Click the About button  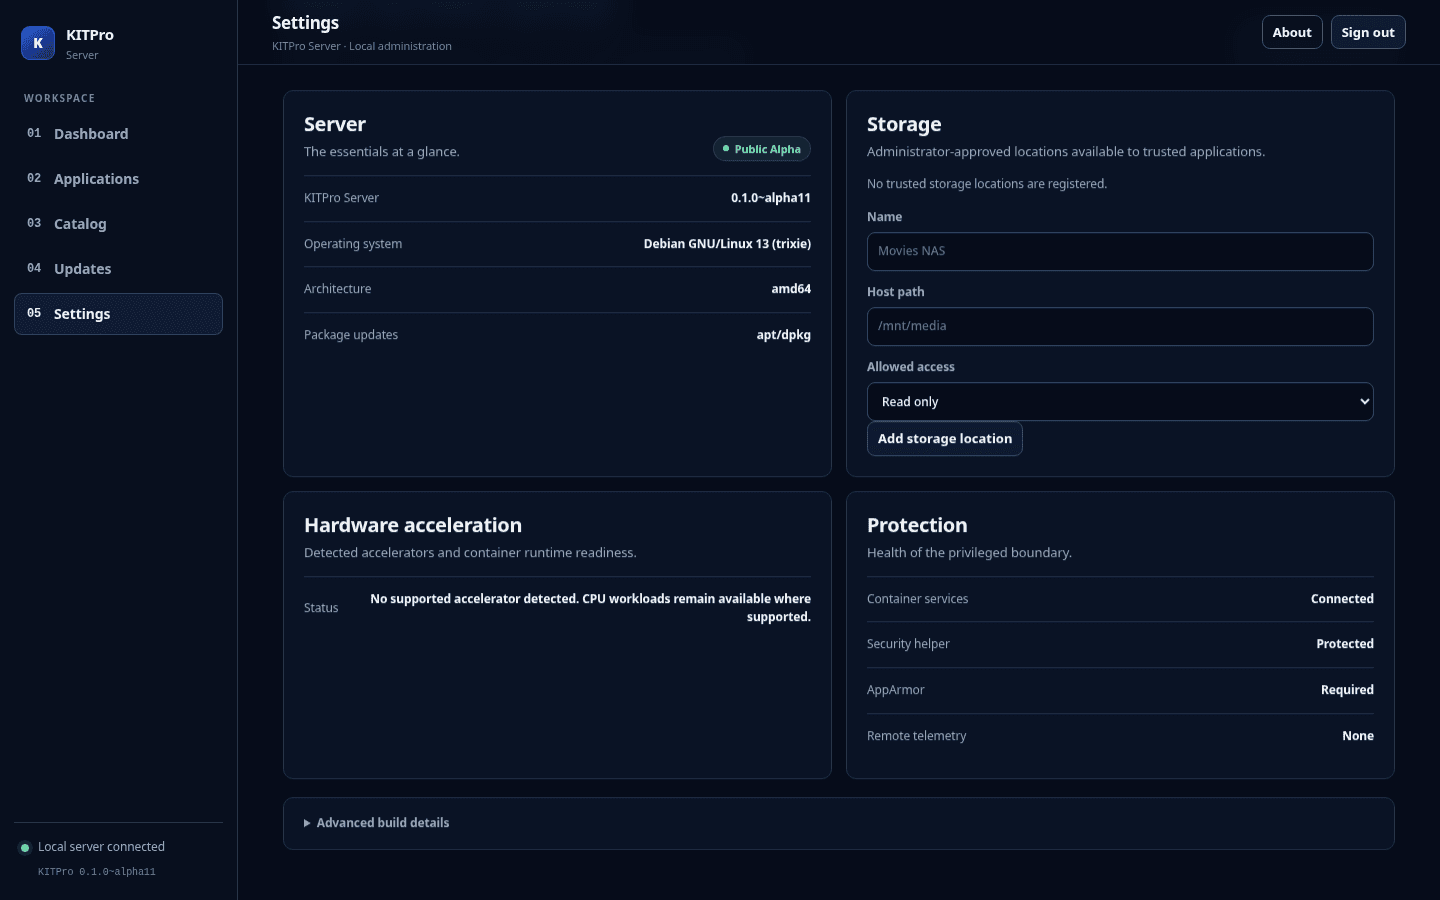1292,32
